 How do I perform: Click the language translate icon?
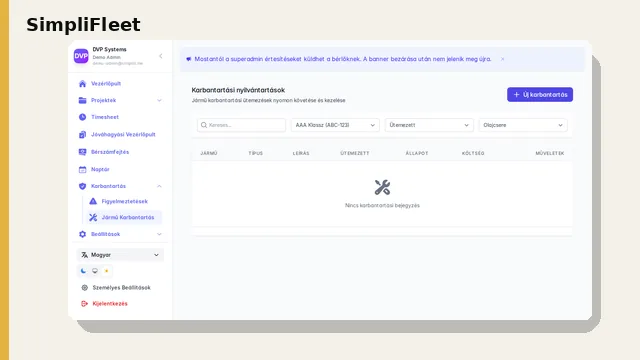(84, 255)
